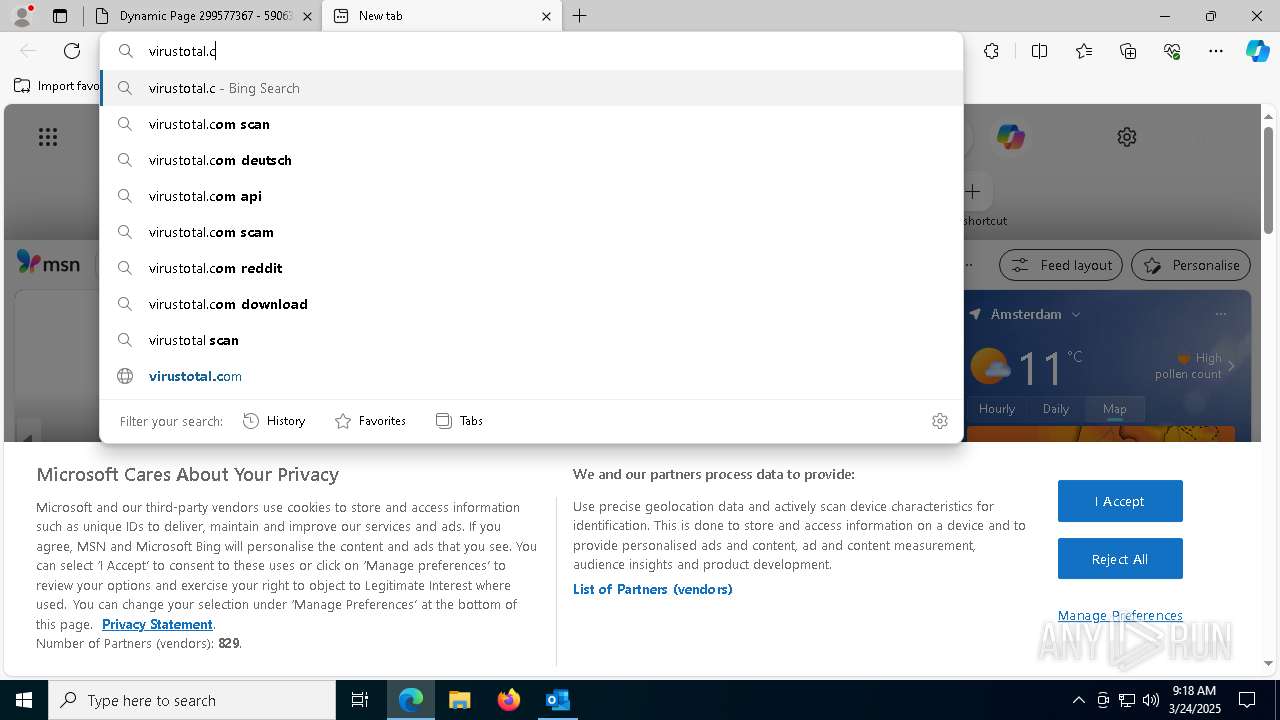Screen dimensions: 1280x720
Task: Select suggestion 'virustotal.com reddit'
Action: 531,268
